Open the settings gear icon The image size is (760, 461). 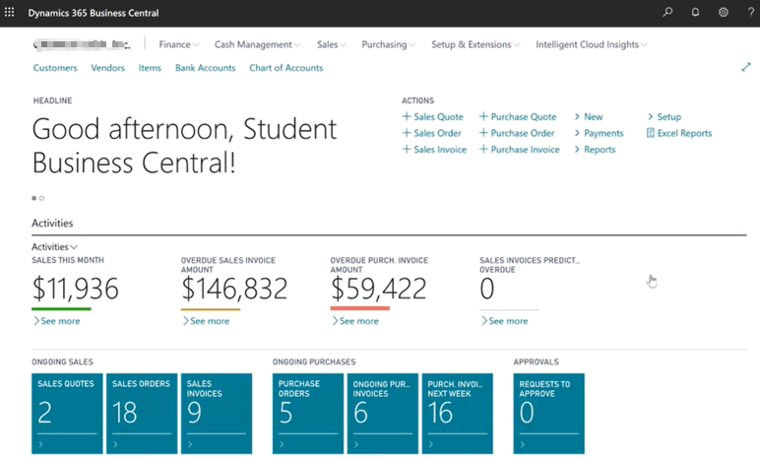pos(723,12)
